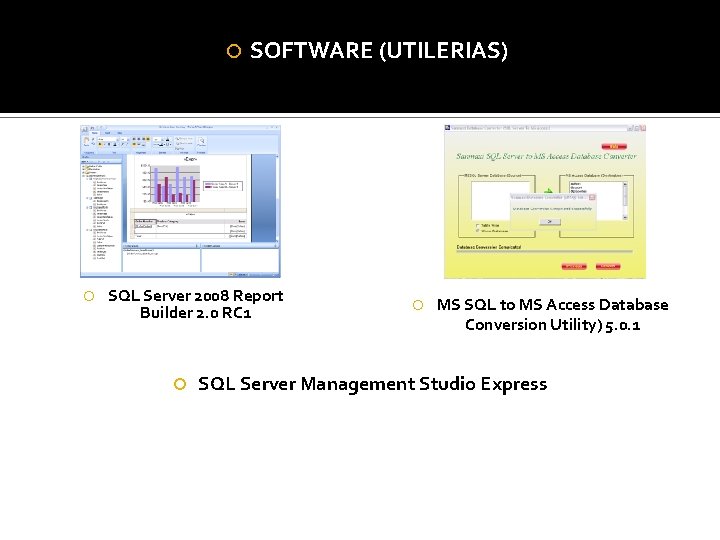This screenshot has width=720, height=540.
Task: Click 'SQL Server 2008 Report Builder 2.0 RC1' caption
Action: coord(196,304)
